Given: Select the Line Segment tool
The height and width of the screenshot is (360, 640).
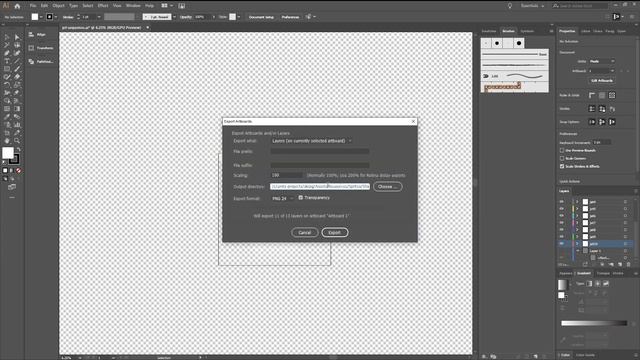Looking at the screenshot, I should point(17,61).
